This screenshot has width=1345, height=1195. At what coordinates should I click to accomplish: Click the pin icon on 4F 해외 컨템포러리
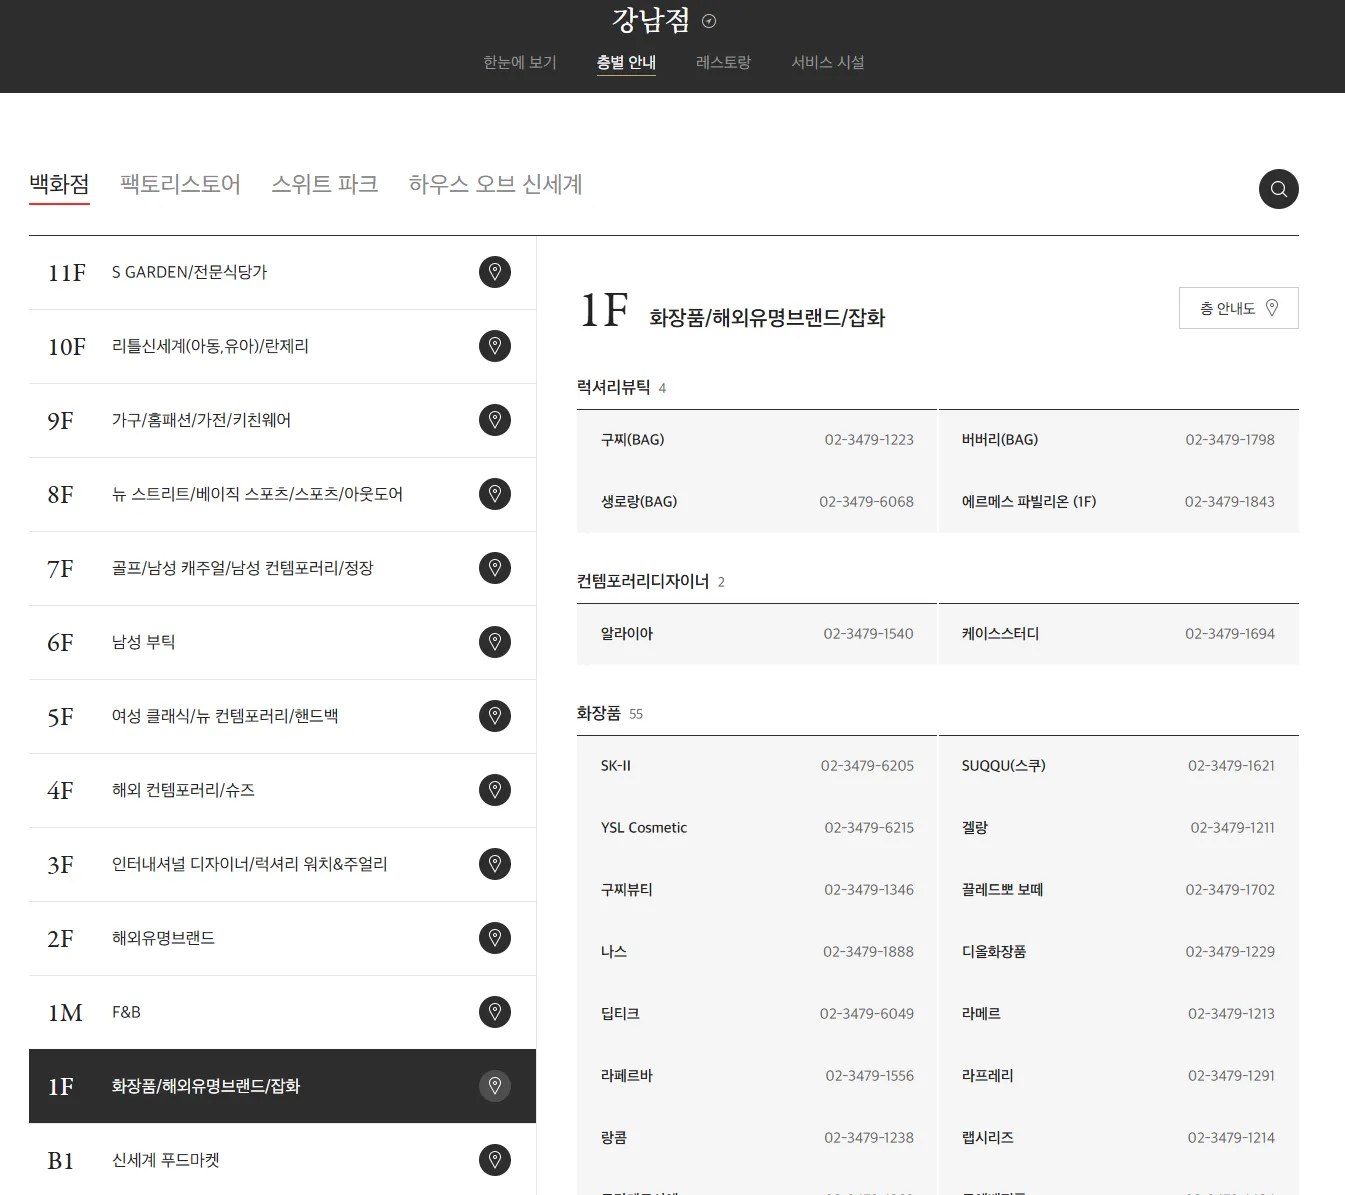pyautogui.click(x=495, y=790)
